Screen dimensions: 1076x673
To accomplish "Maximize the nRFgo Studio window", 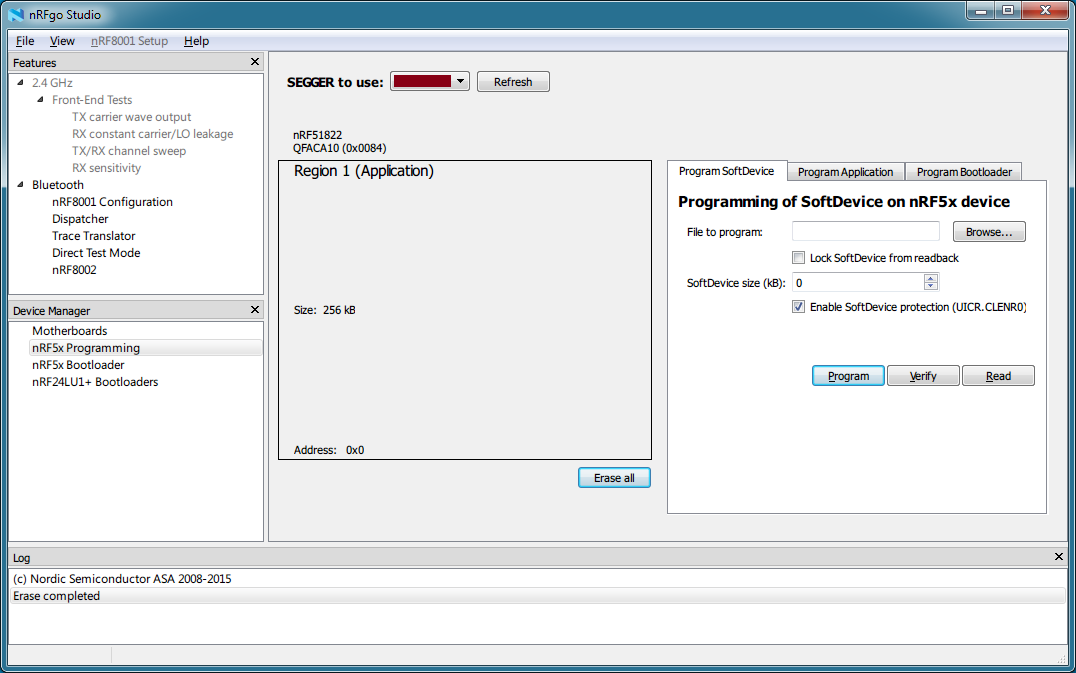I will click(1007, 10).
